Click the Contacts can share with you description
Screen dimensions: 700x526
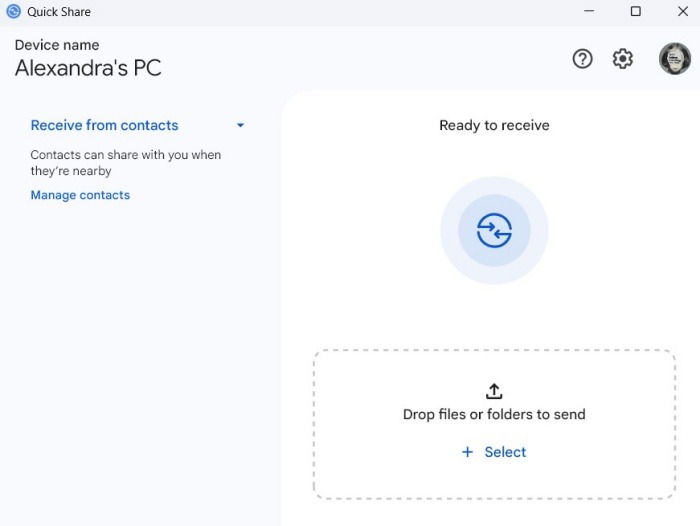(x=125, y=163)
